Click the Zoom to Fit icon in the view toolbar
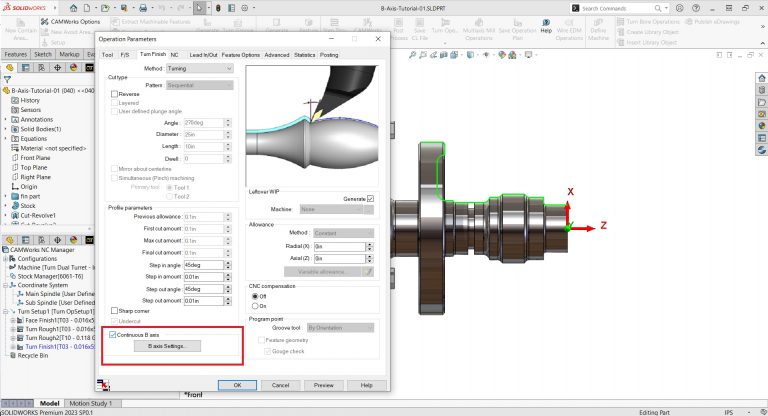Image resolution: width=768 pixels, height=416 pixels. 412,55
